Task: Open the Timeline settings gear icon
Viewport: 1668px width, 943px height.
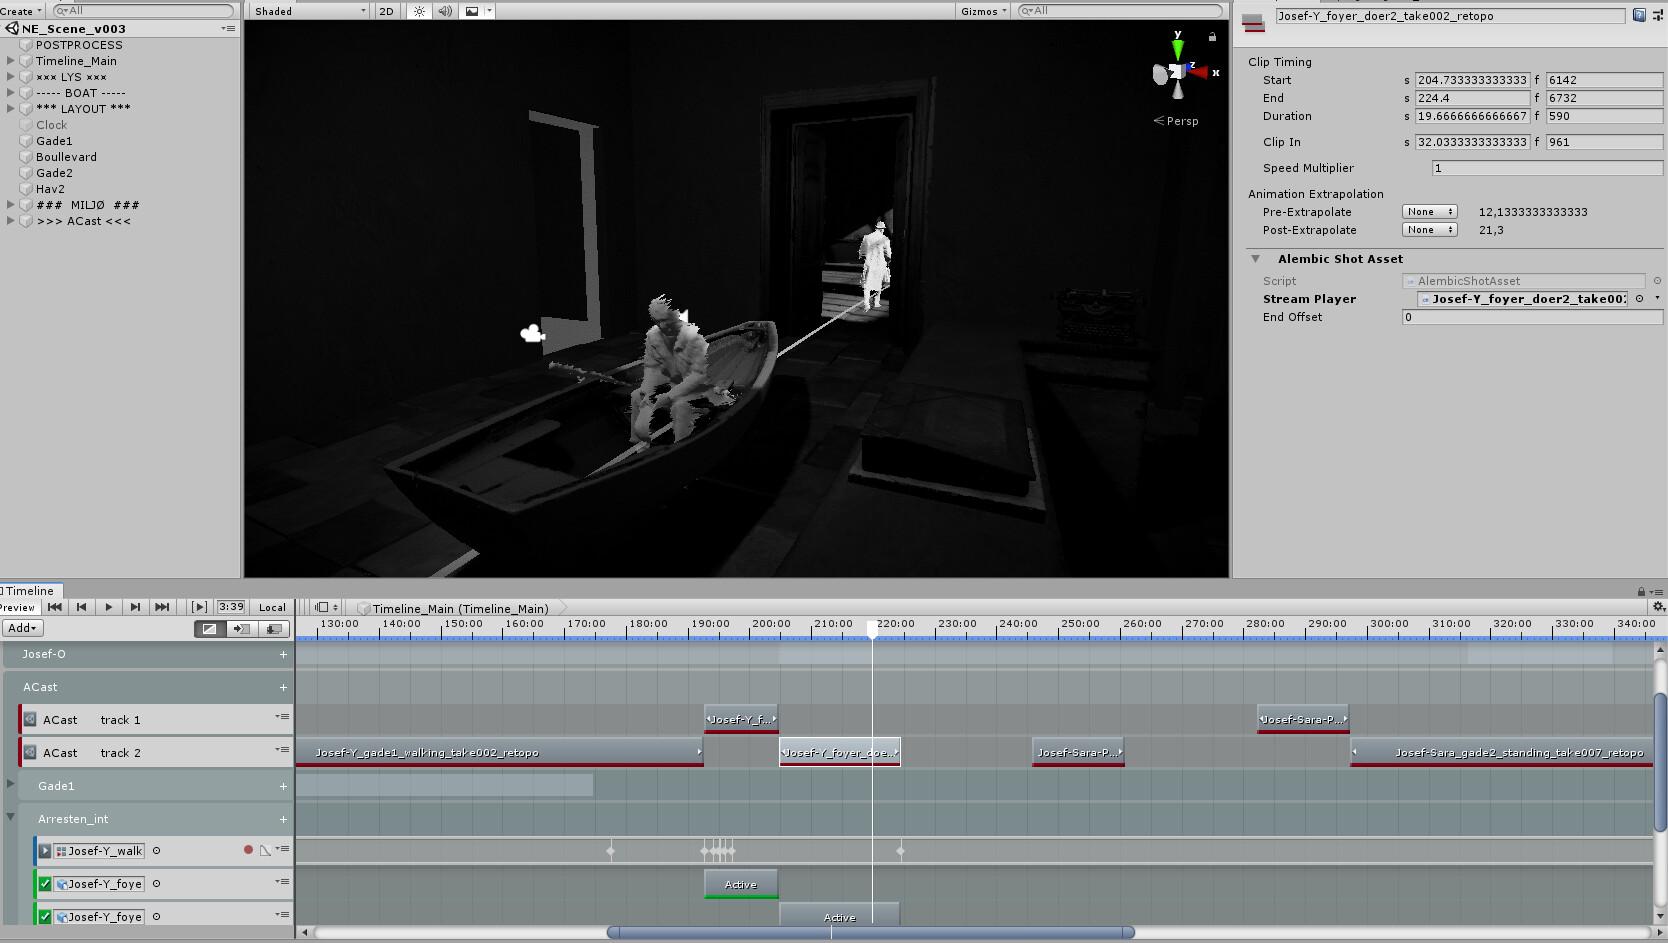Action: [x=1657, y=606]
